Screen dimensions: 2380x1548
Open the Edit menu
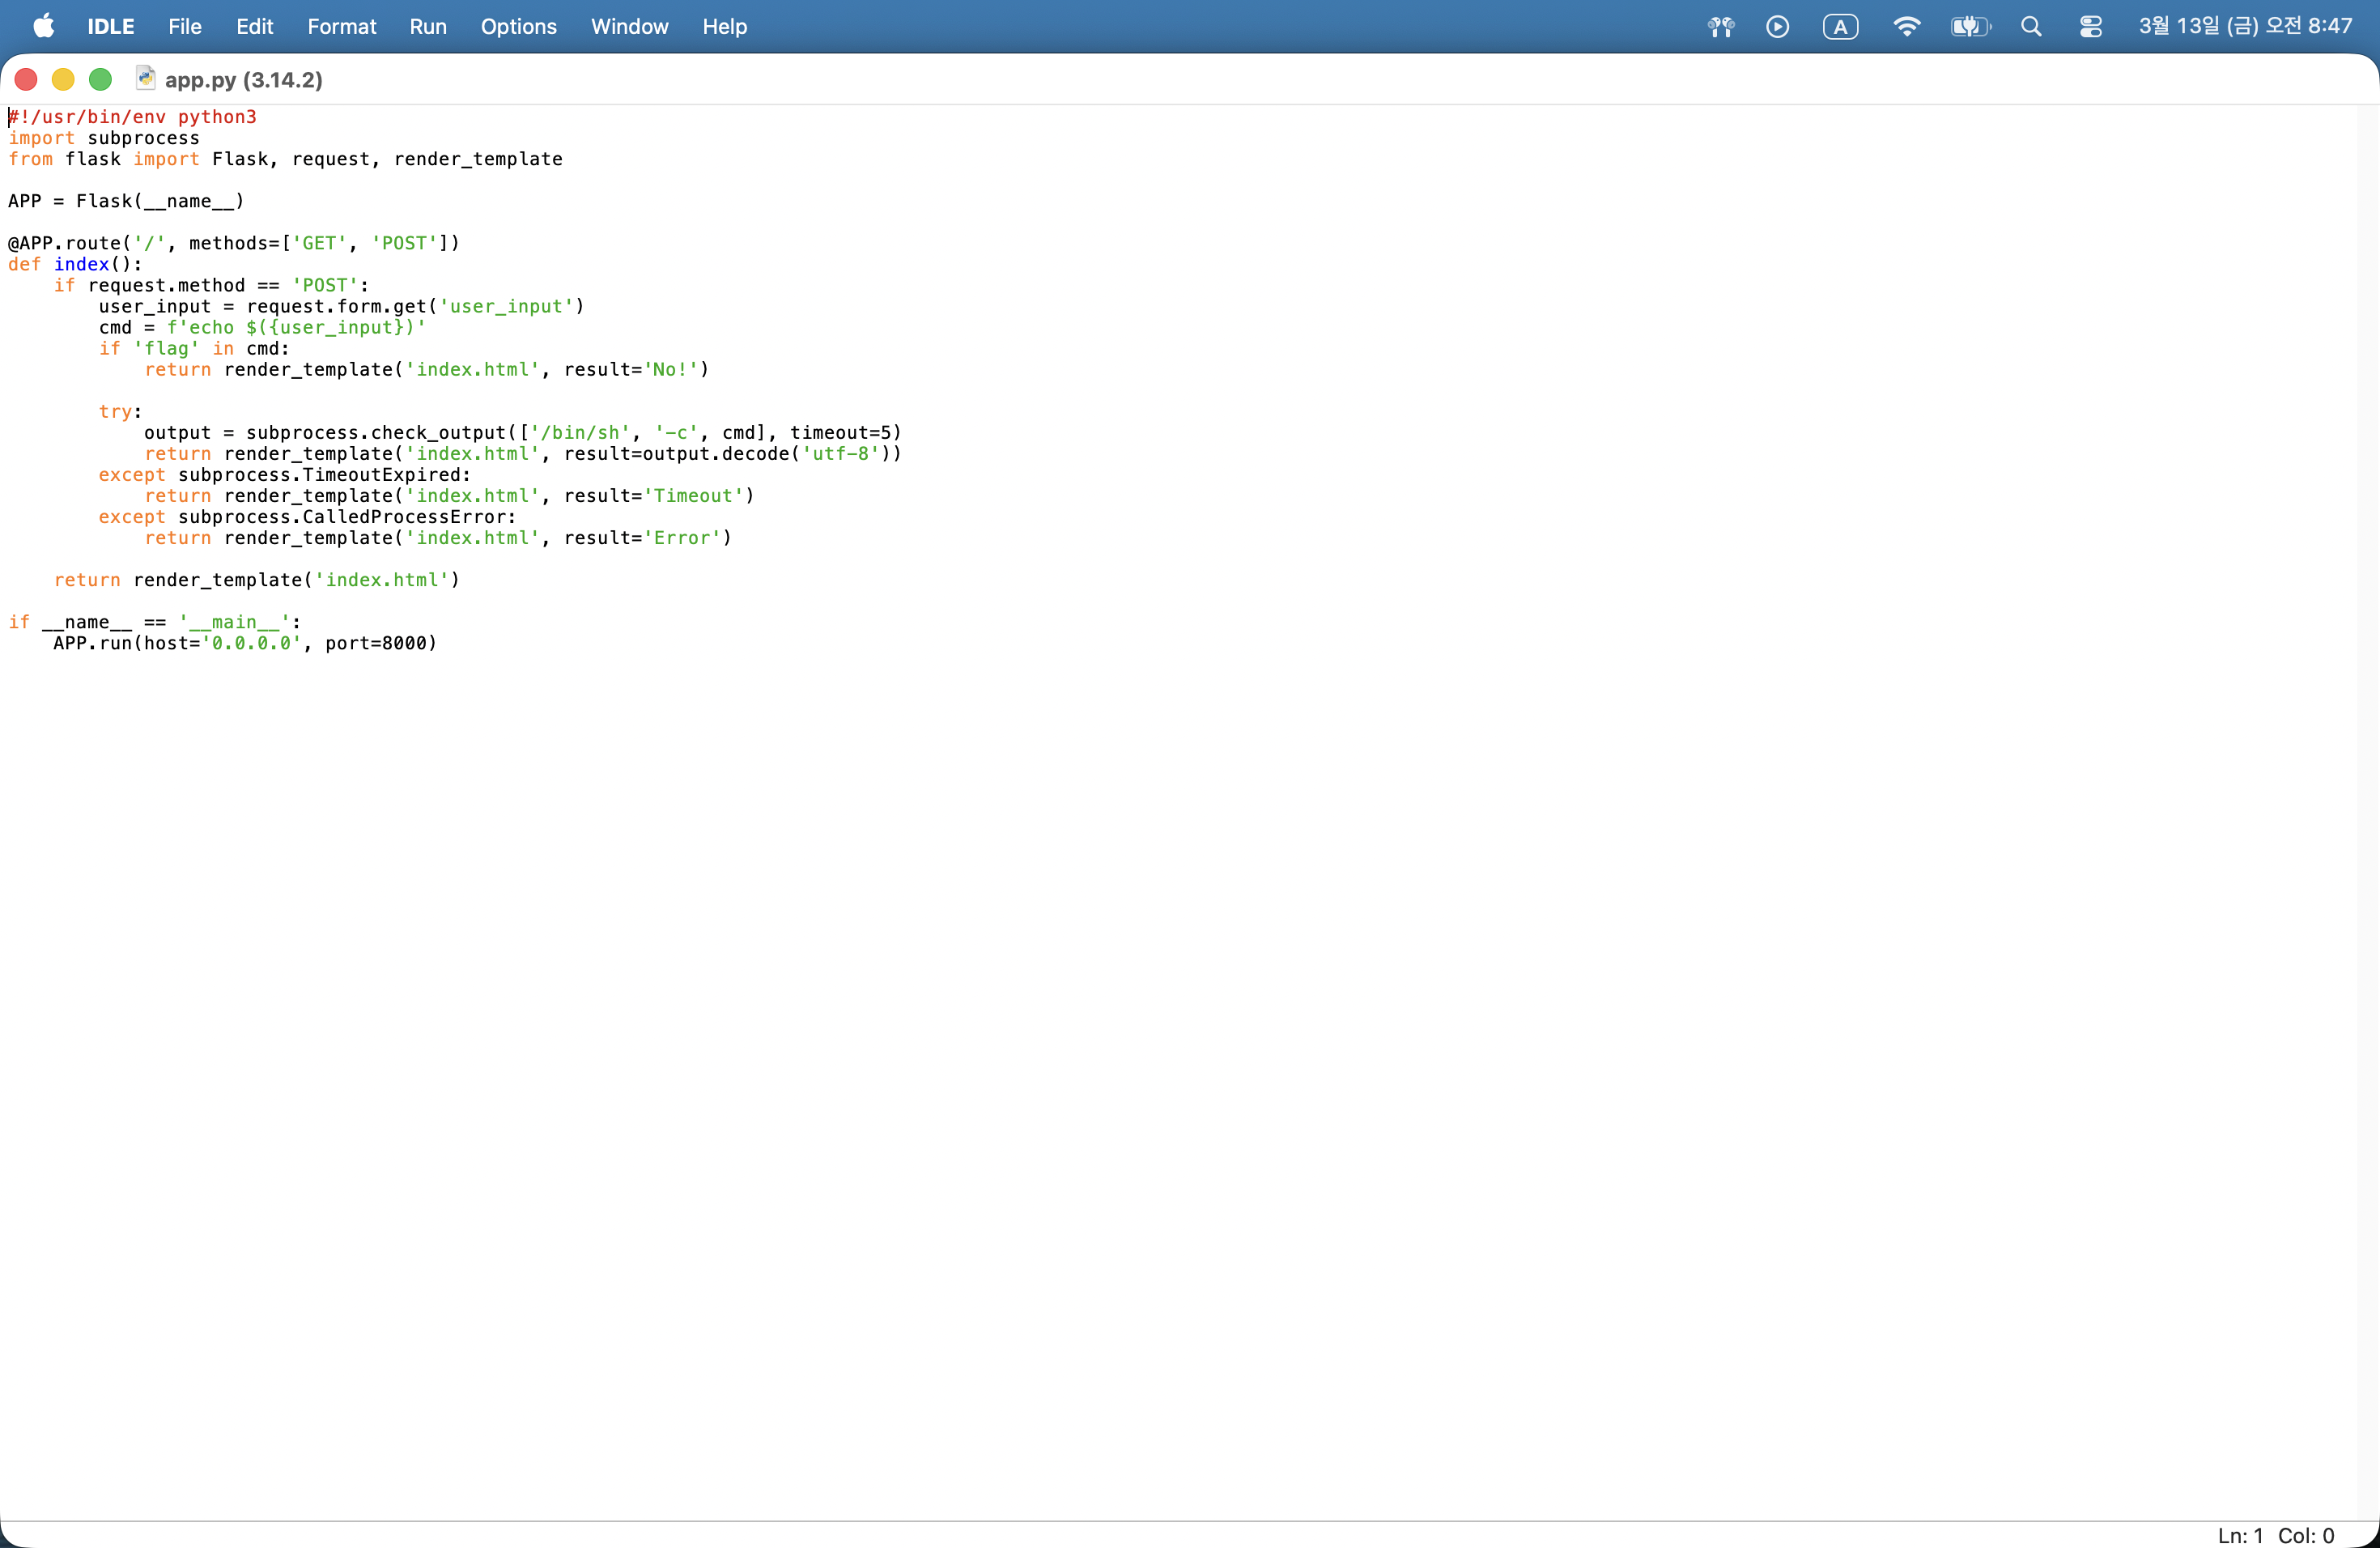pyautogui.click(x=254, y=26)
